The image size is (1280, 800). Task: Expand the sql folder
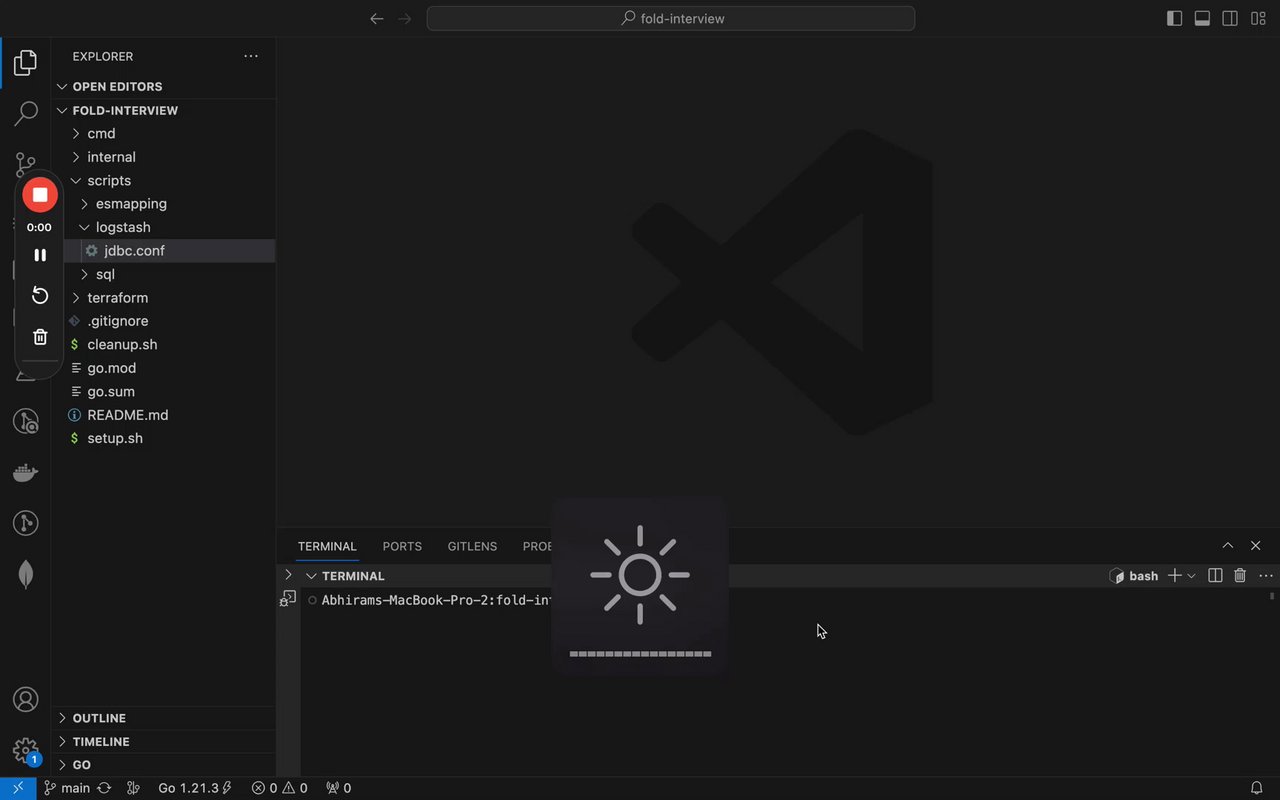click(164, 274)
